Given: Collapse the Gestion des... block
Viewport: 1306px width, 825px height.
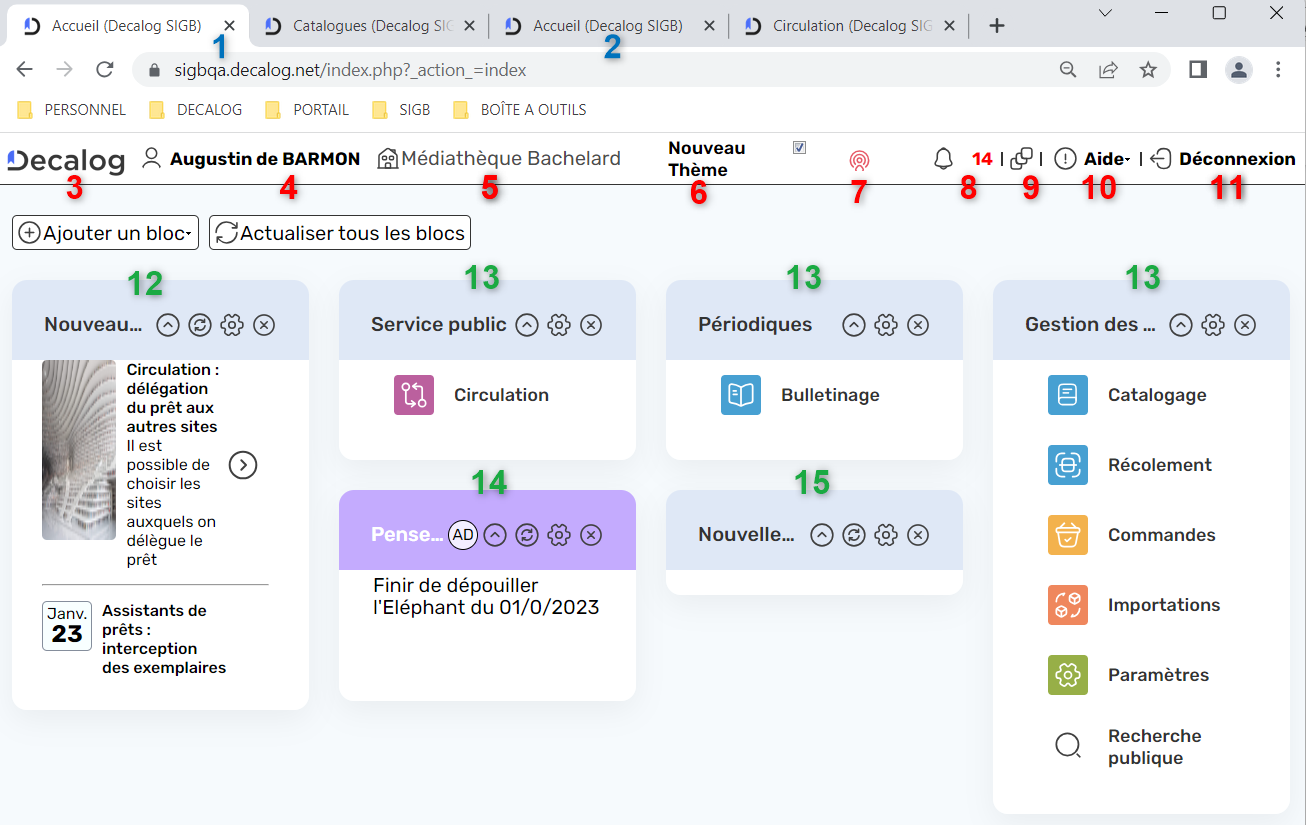Looking at the screenshot, I should (x=1181, y=325).
